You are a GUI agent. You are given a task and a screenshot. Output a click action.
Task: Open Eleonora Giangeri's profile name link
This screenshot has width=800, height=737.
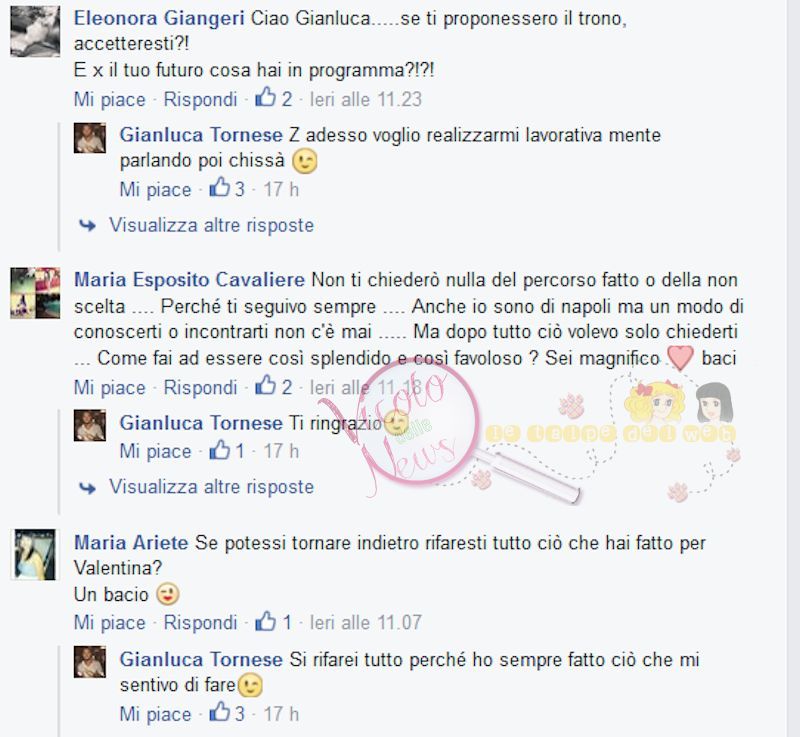tap(159, 18)
